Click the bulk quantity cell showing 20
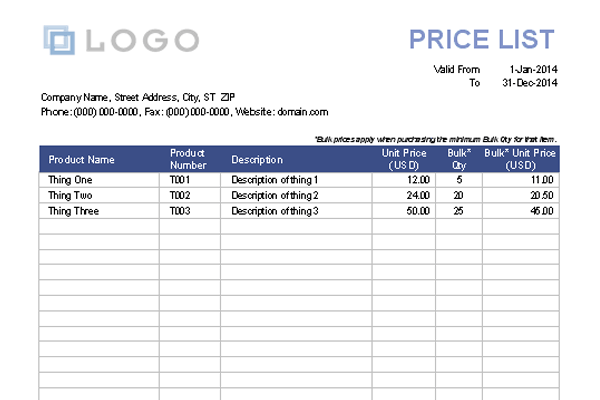The width and height of the screenshot is (600, 400). [x=458, y=195]
